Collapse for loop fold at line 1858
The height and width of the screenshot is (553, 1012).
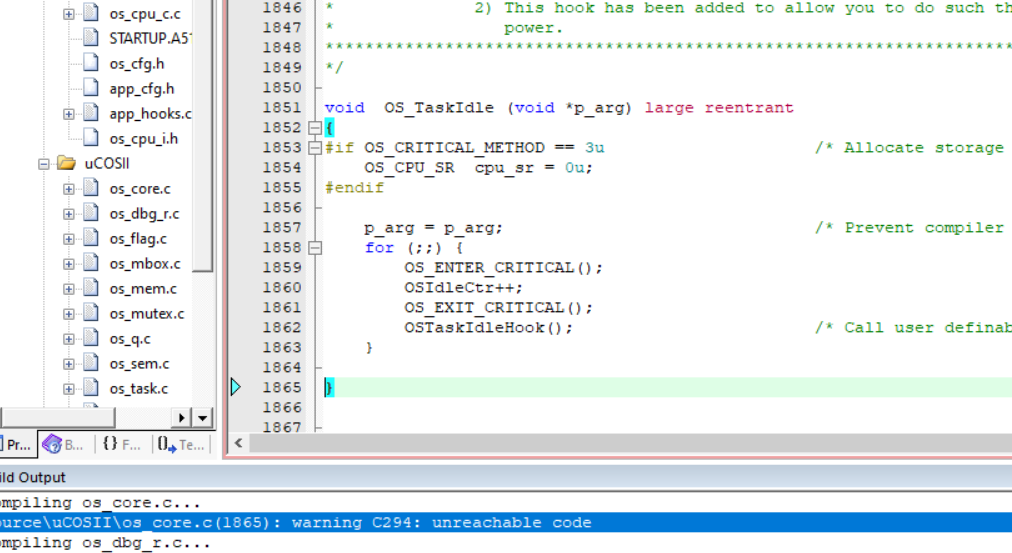315,248
